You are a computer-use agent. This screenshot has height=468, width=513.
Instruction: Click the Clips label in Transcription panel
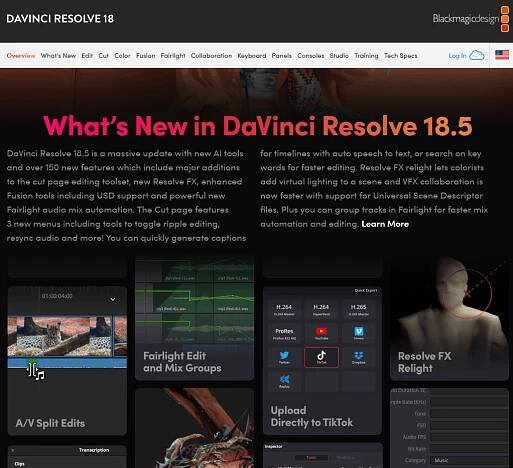[x=19, y=464]
